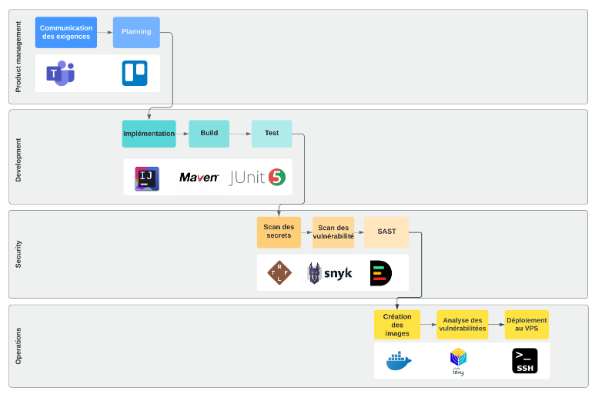Select the Test step box

tap(272, 134)
